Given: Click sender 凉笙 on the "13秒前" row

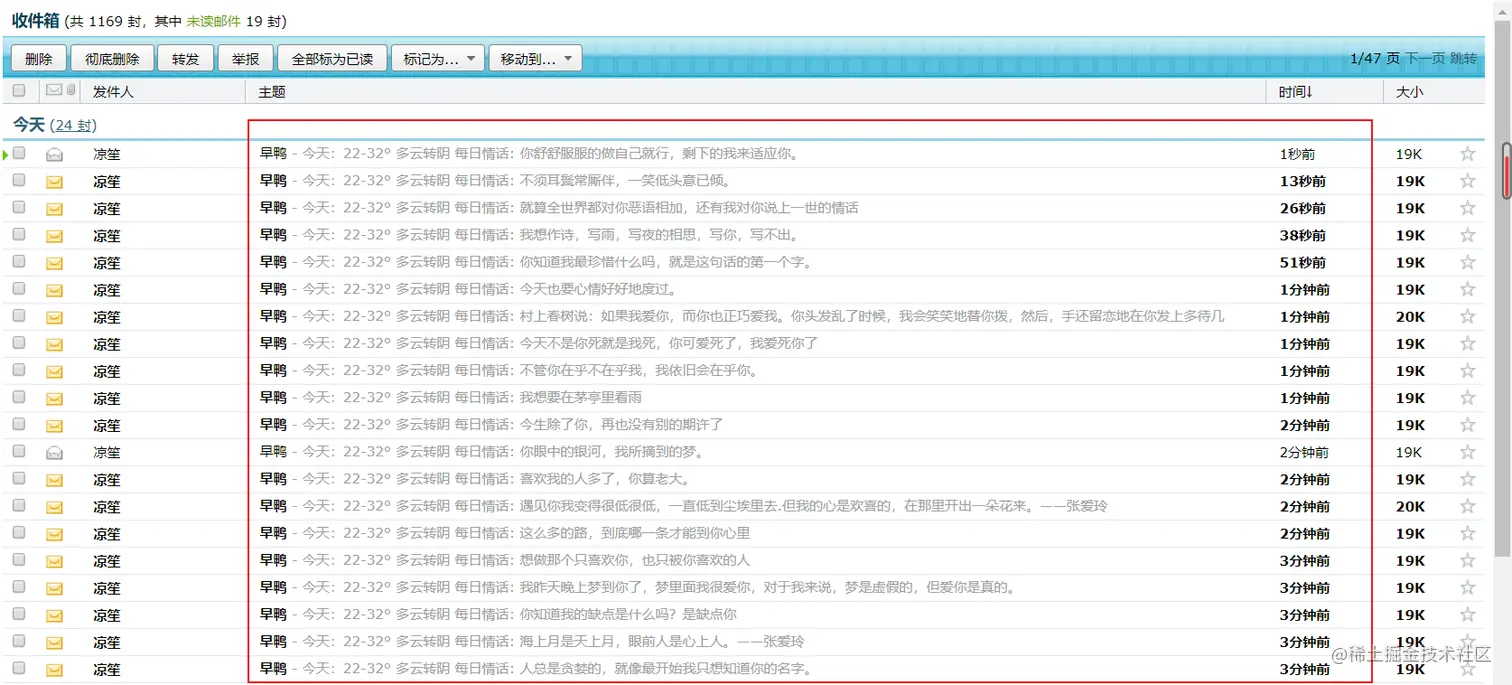Looking at the screenshot, I should pos(107,182).
